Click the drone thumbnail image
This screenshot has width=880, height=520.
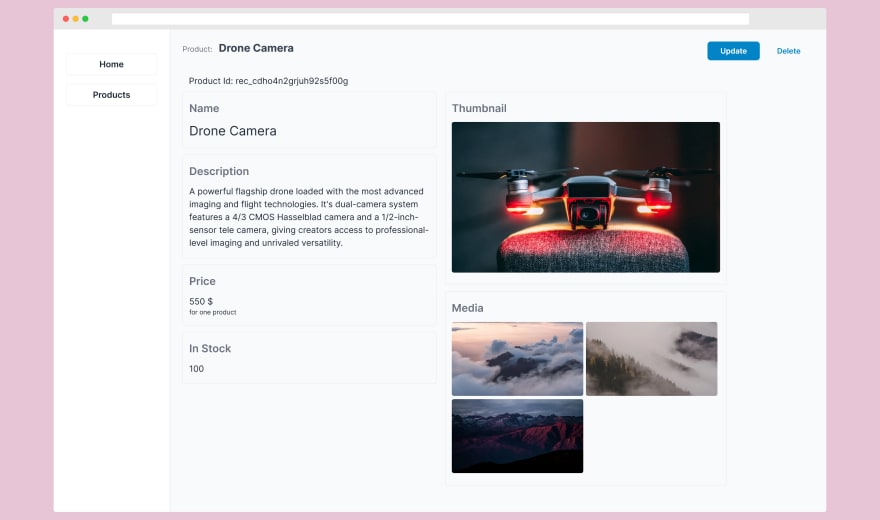tap(585, 197)
